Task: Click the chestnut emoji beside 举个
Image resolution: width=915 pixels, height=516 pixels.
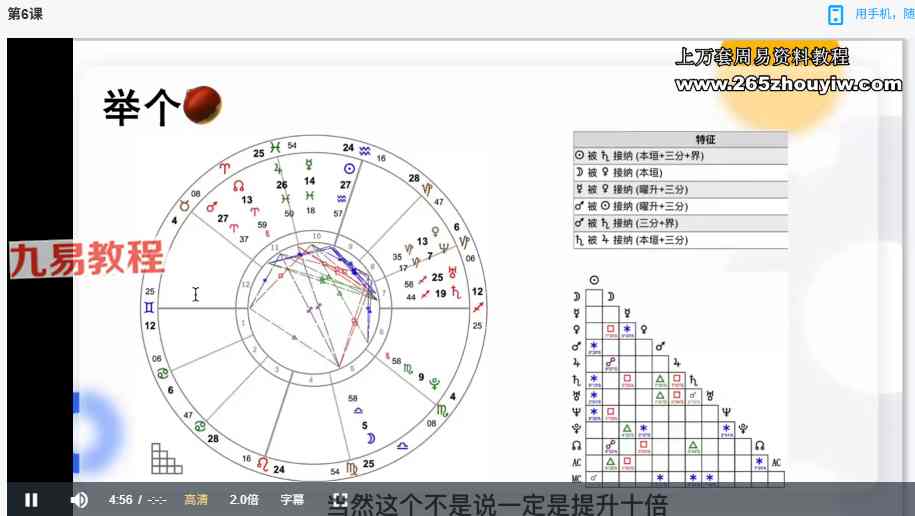Action: (x=202, y=106)
